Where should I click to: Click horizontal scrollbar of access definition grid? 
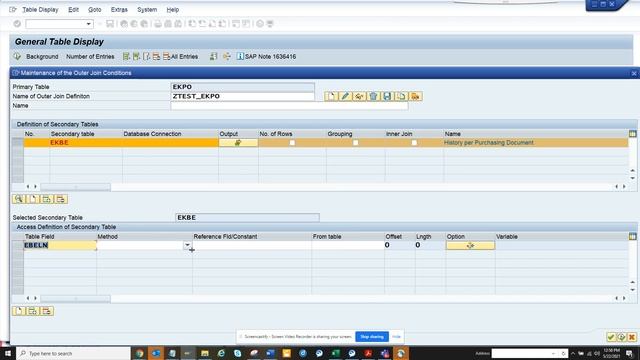click(75, 298)
